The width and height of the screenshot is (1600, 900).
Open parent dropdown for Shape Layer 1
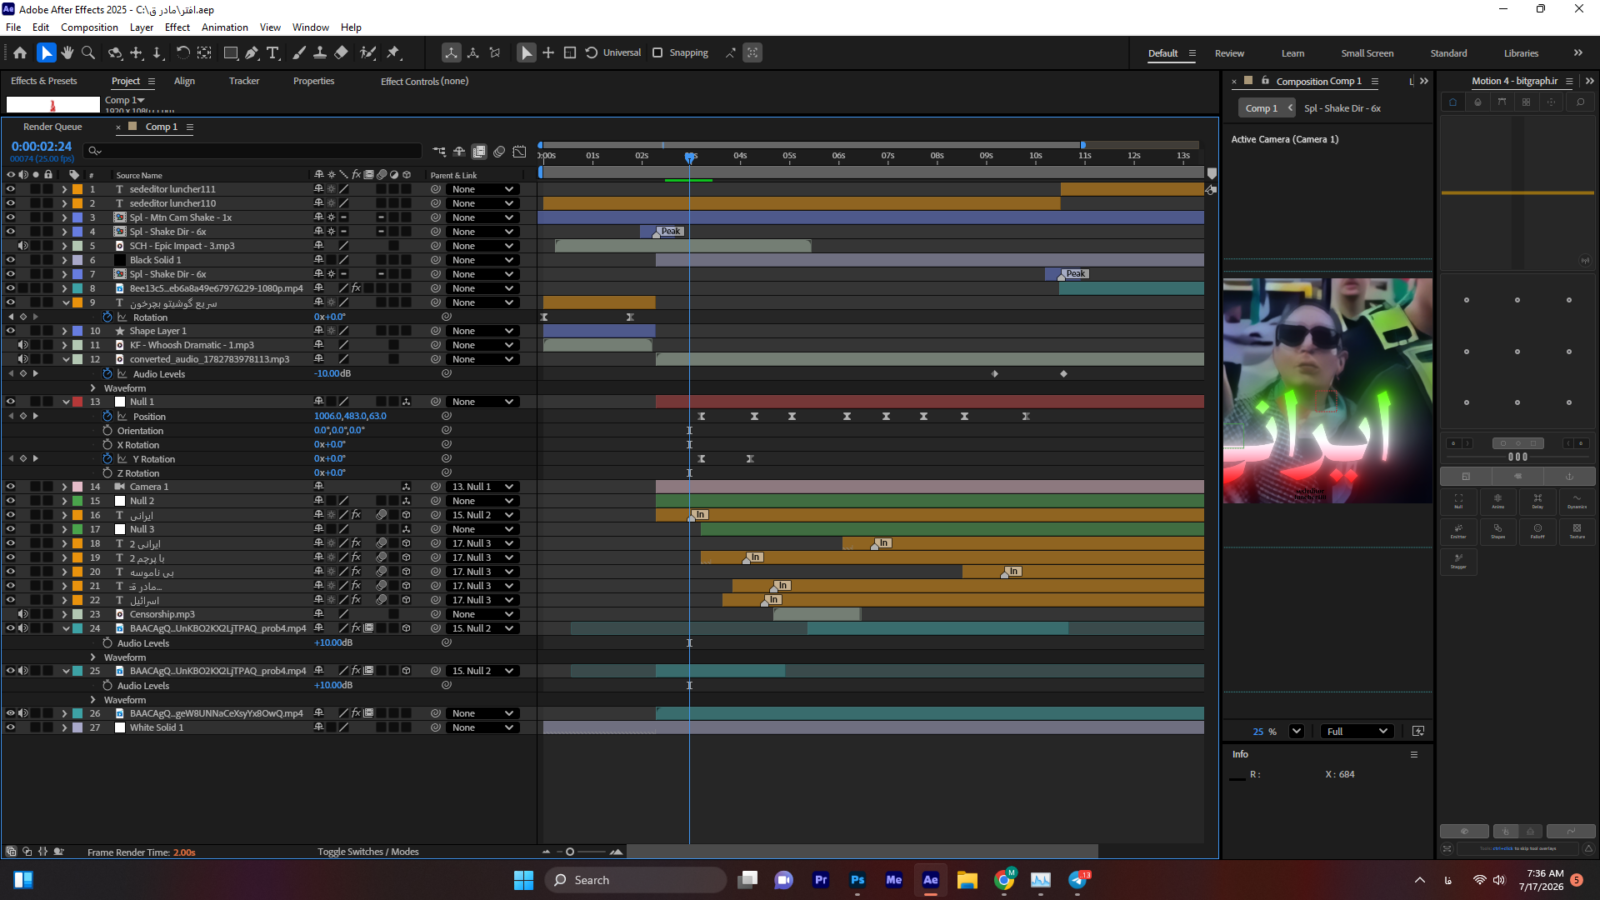pos(483,331)
